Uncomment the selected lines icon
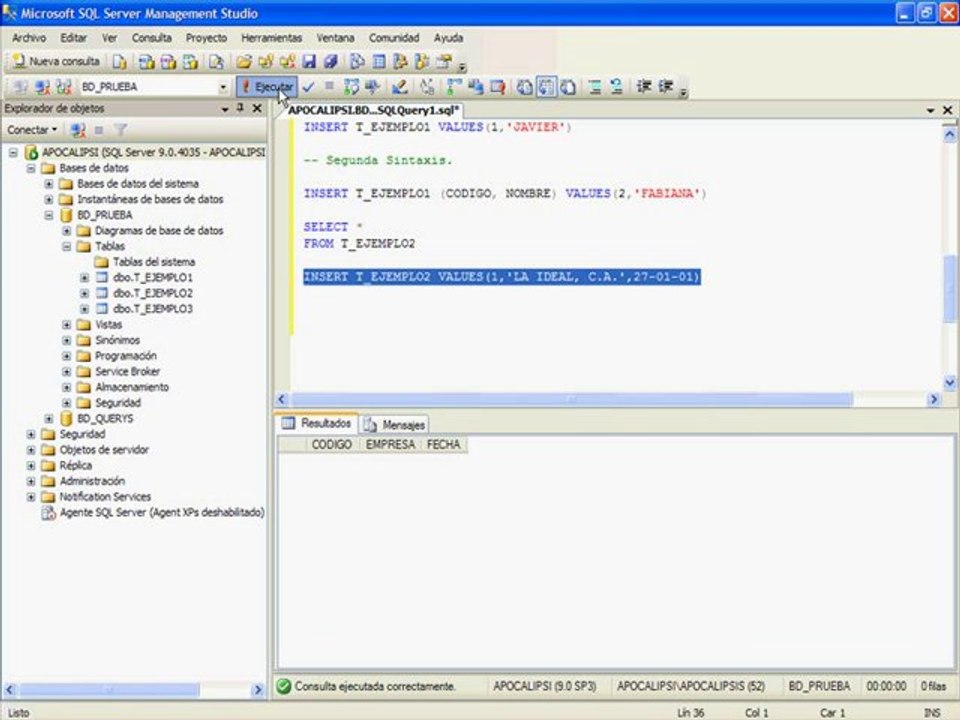The height and width of the screenshot is (720, 960). (x=617, y=87)
